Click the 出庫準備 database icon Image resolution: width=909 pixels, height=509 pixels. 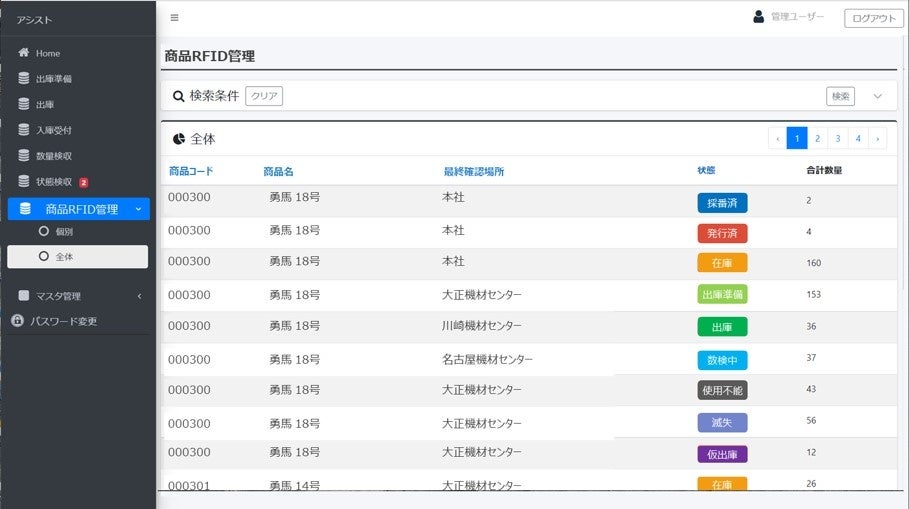point(24,78)
